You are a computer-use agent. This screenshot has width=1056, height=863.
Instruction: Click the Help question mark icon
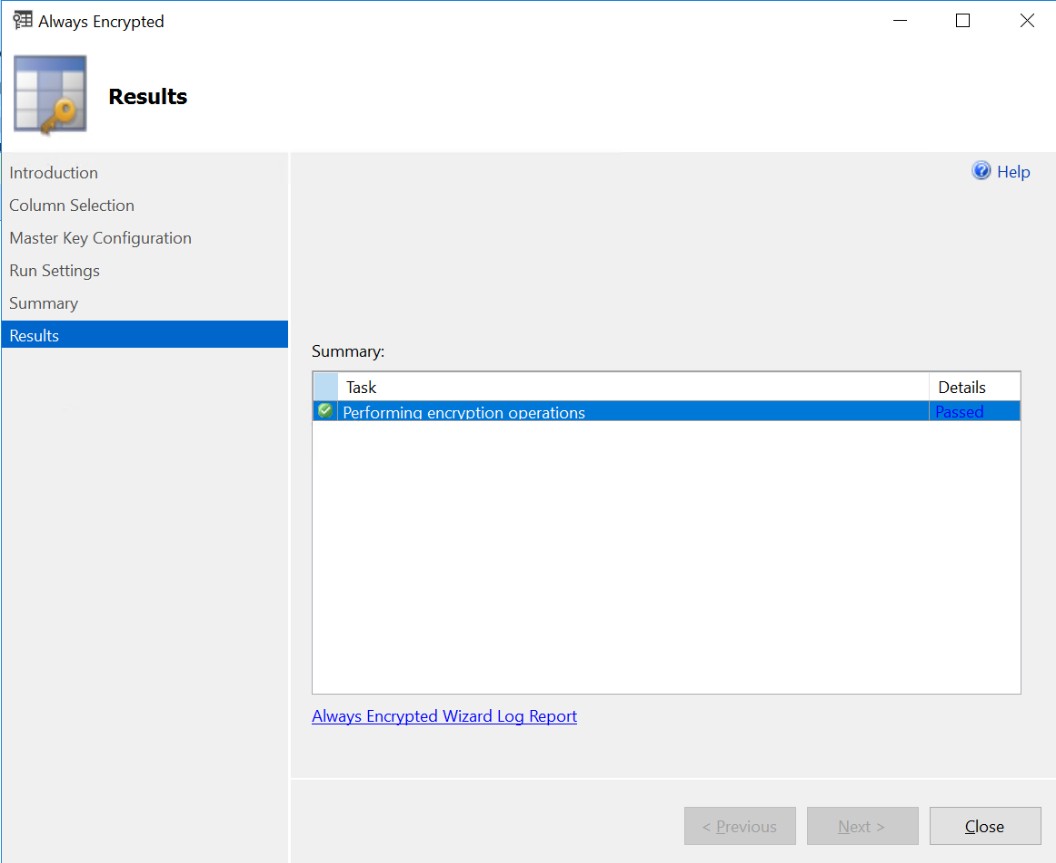(x=981, y=171)
